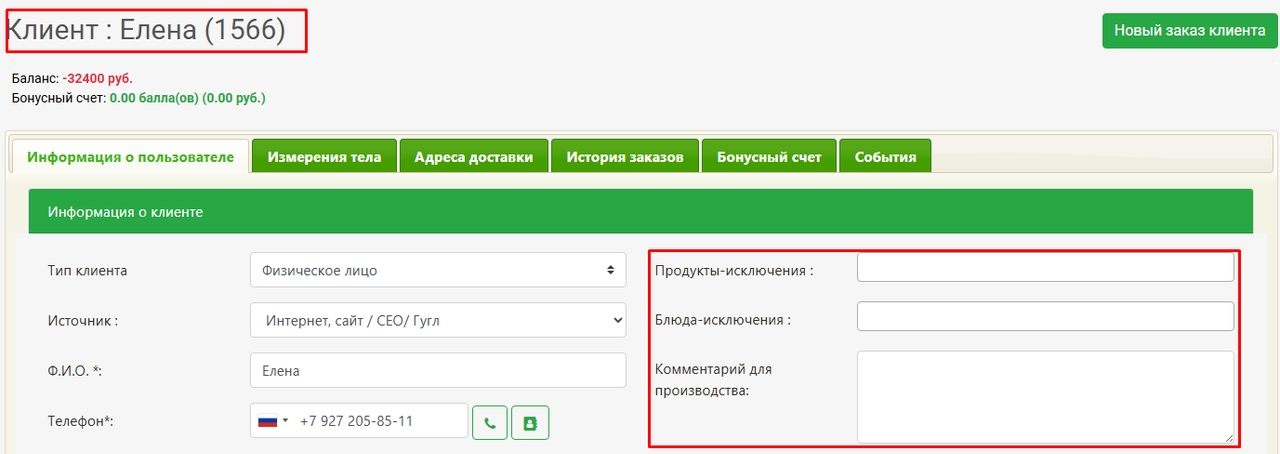Go to the История заказов tab
This screenshot has width=1280, height=454.
coord(625,157)
